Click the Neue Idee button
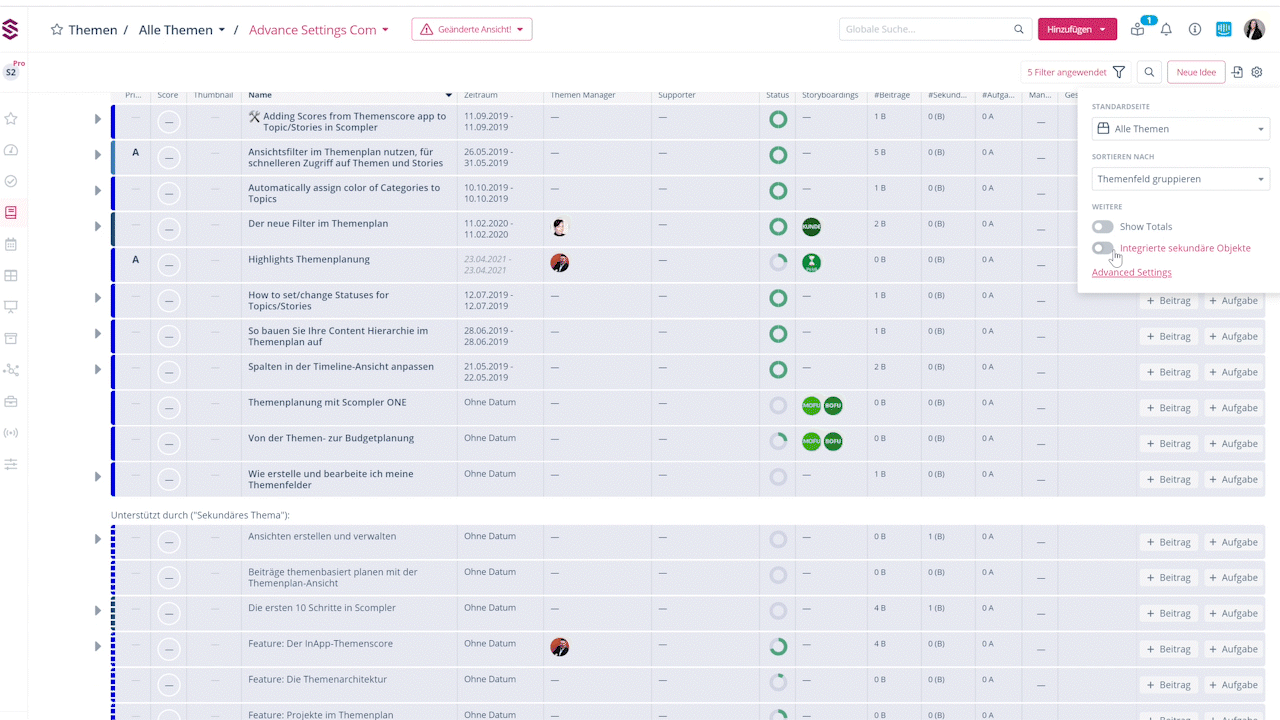Image resolution: width=1280 pixels, height=720 pixels. click(x=1196, y=72)
